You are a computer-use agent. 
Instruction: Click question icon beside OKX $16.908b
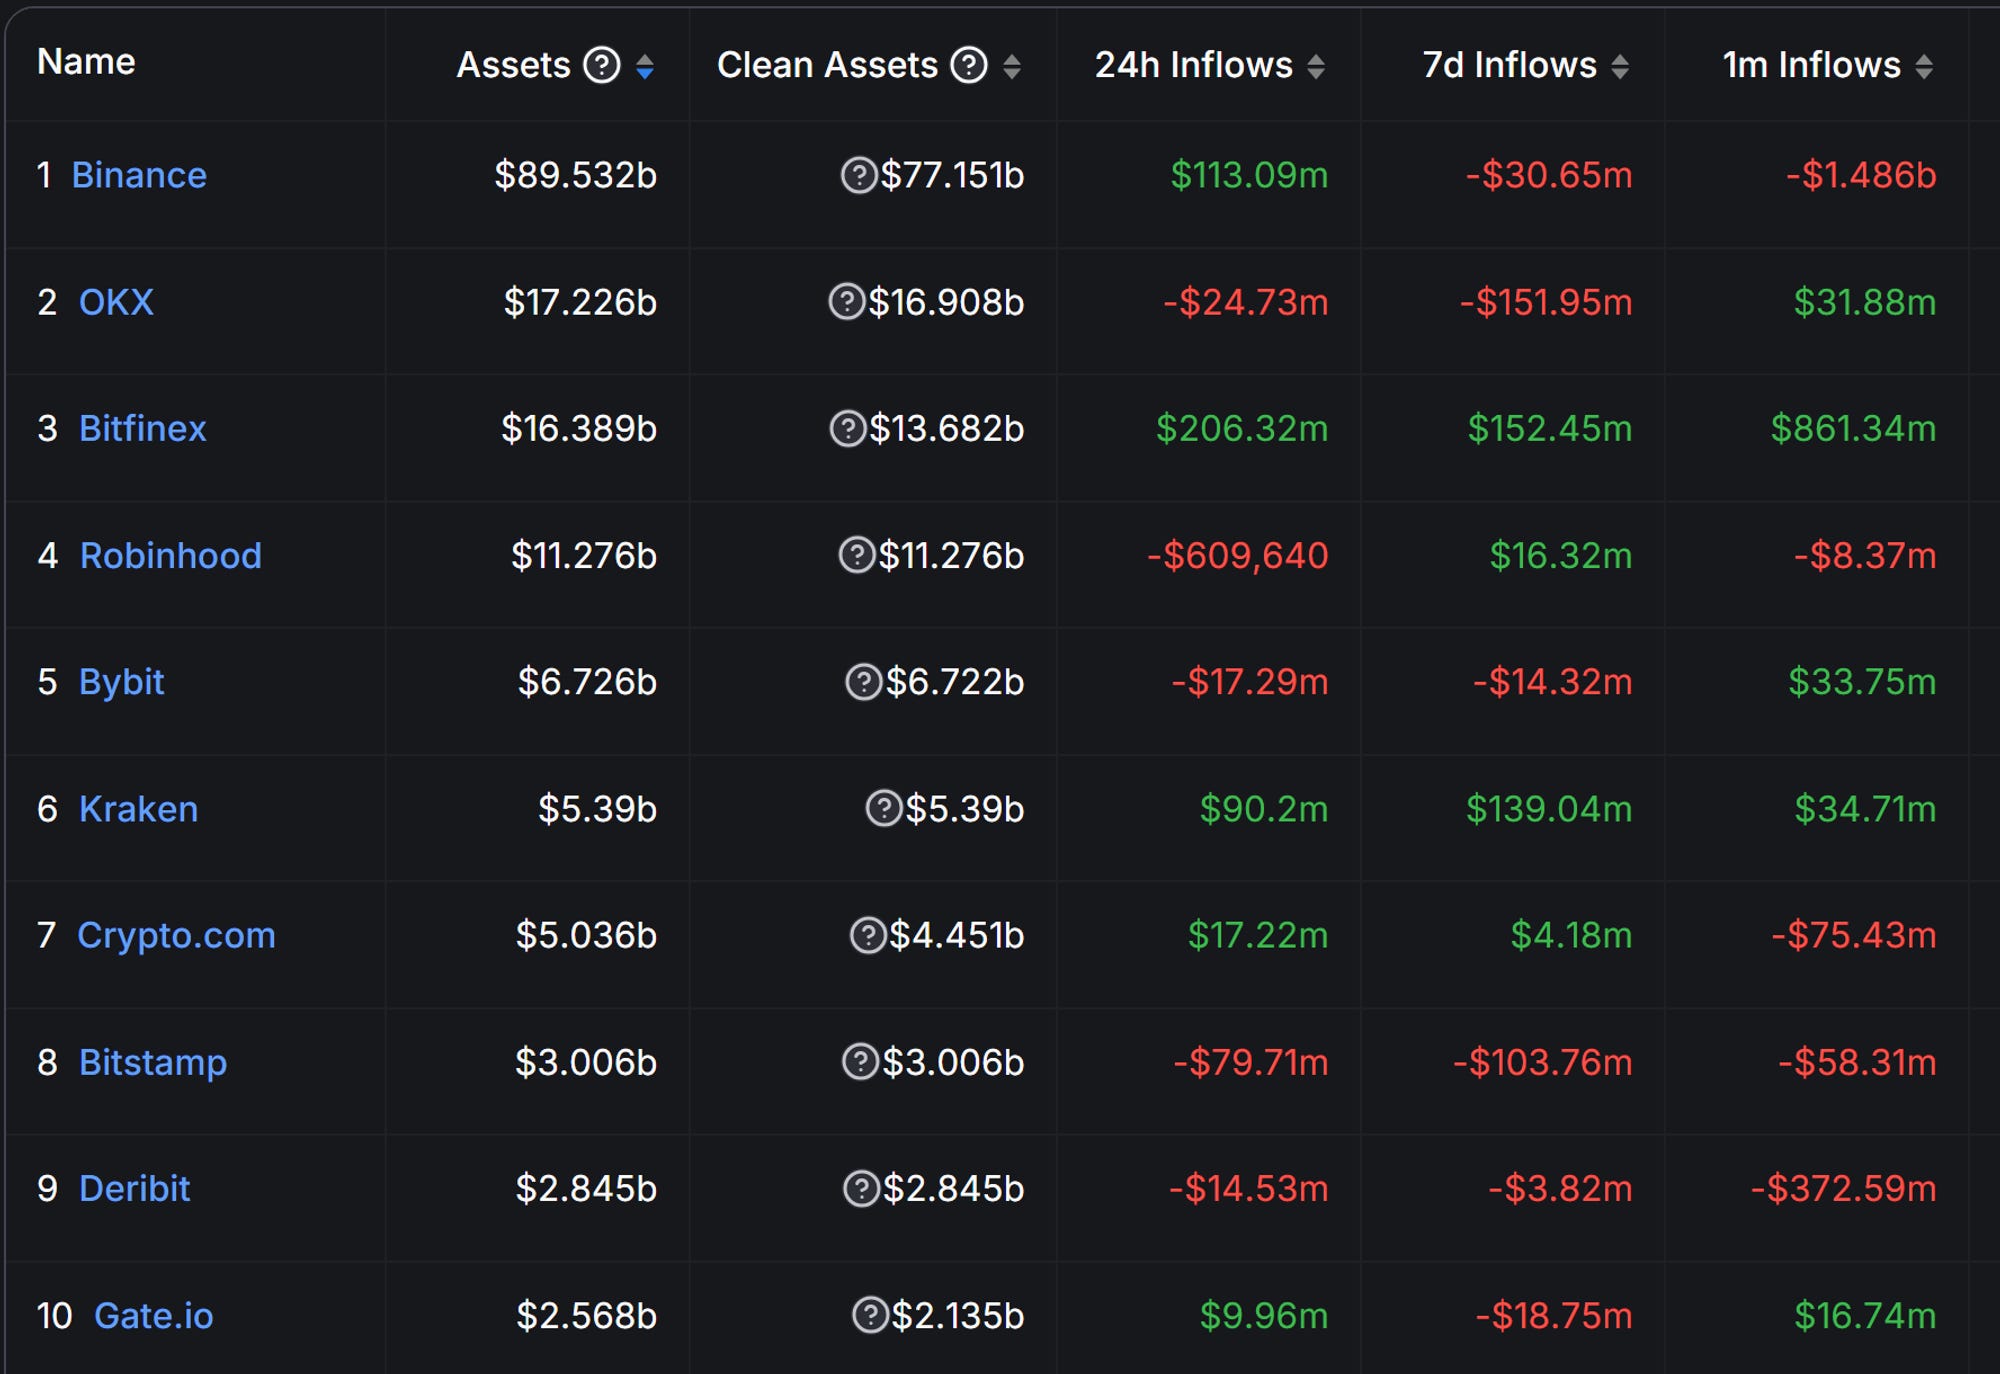pos(846,302)
